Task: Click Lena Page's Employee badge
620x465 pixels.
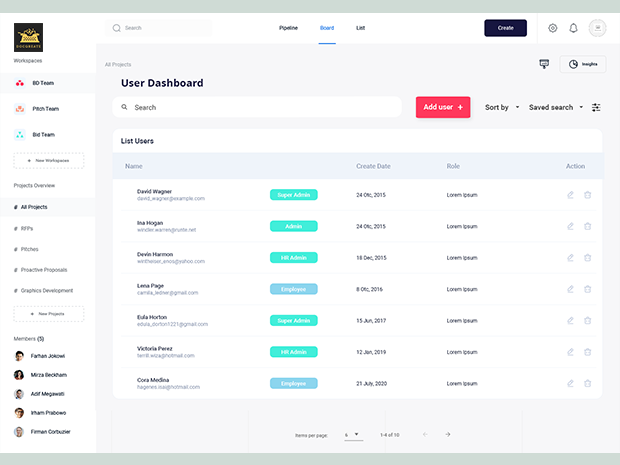Action: click(x=293, y=289)
